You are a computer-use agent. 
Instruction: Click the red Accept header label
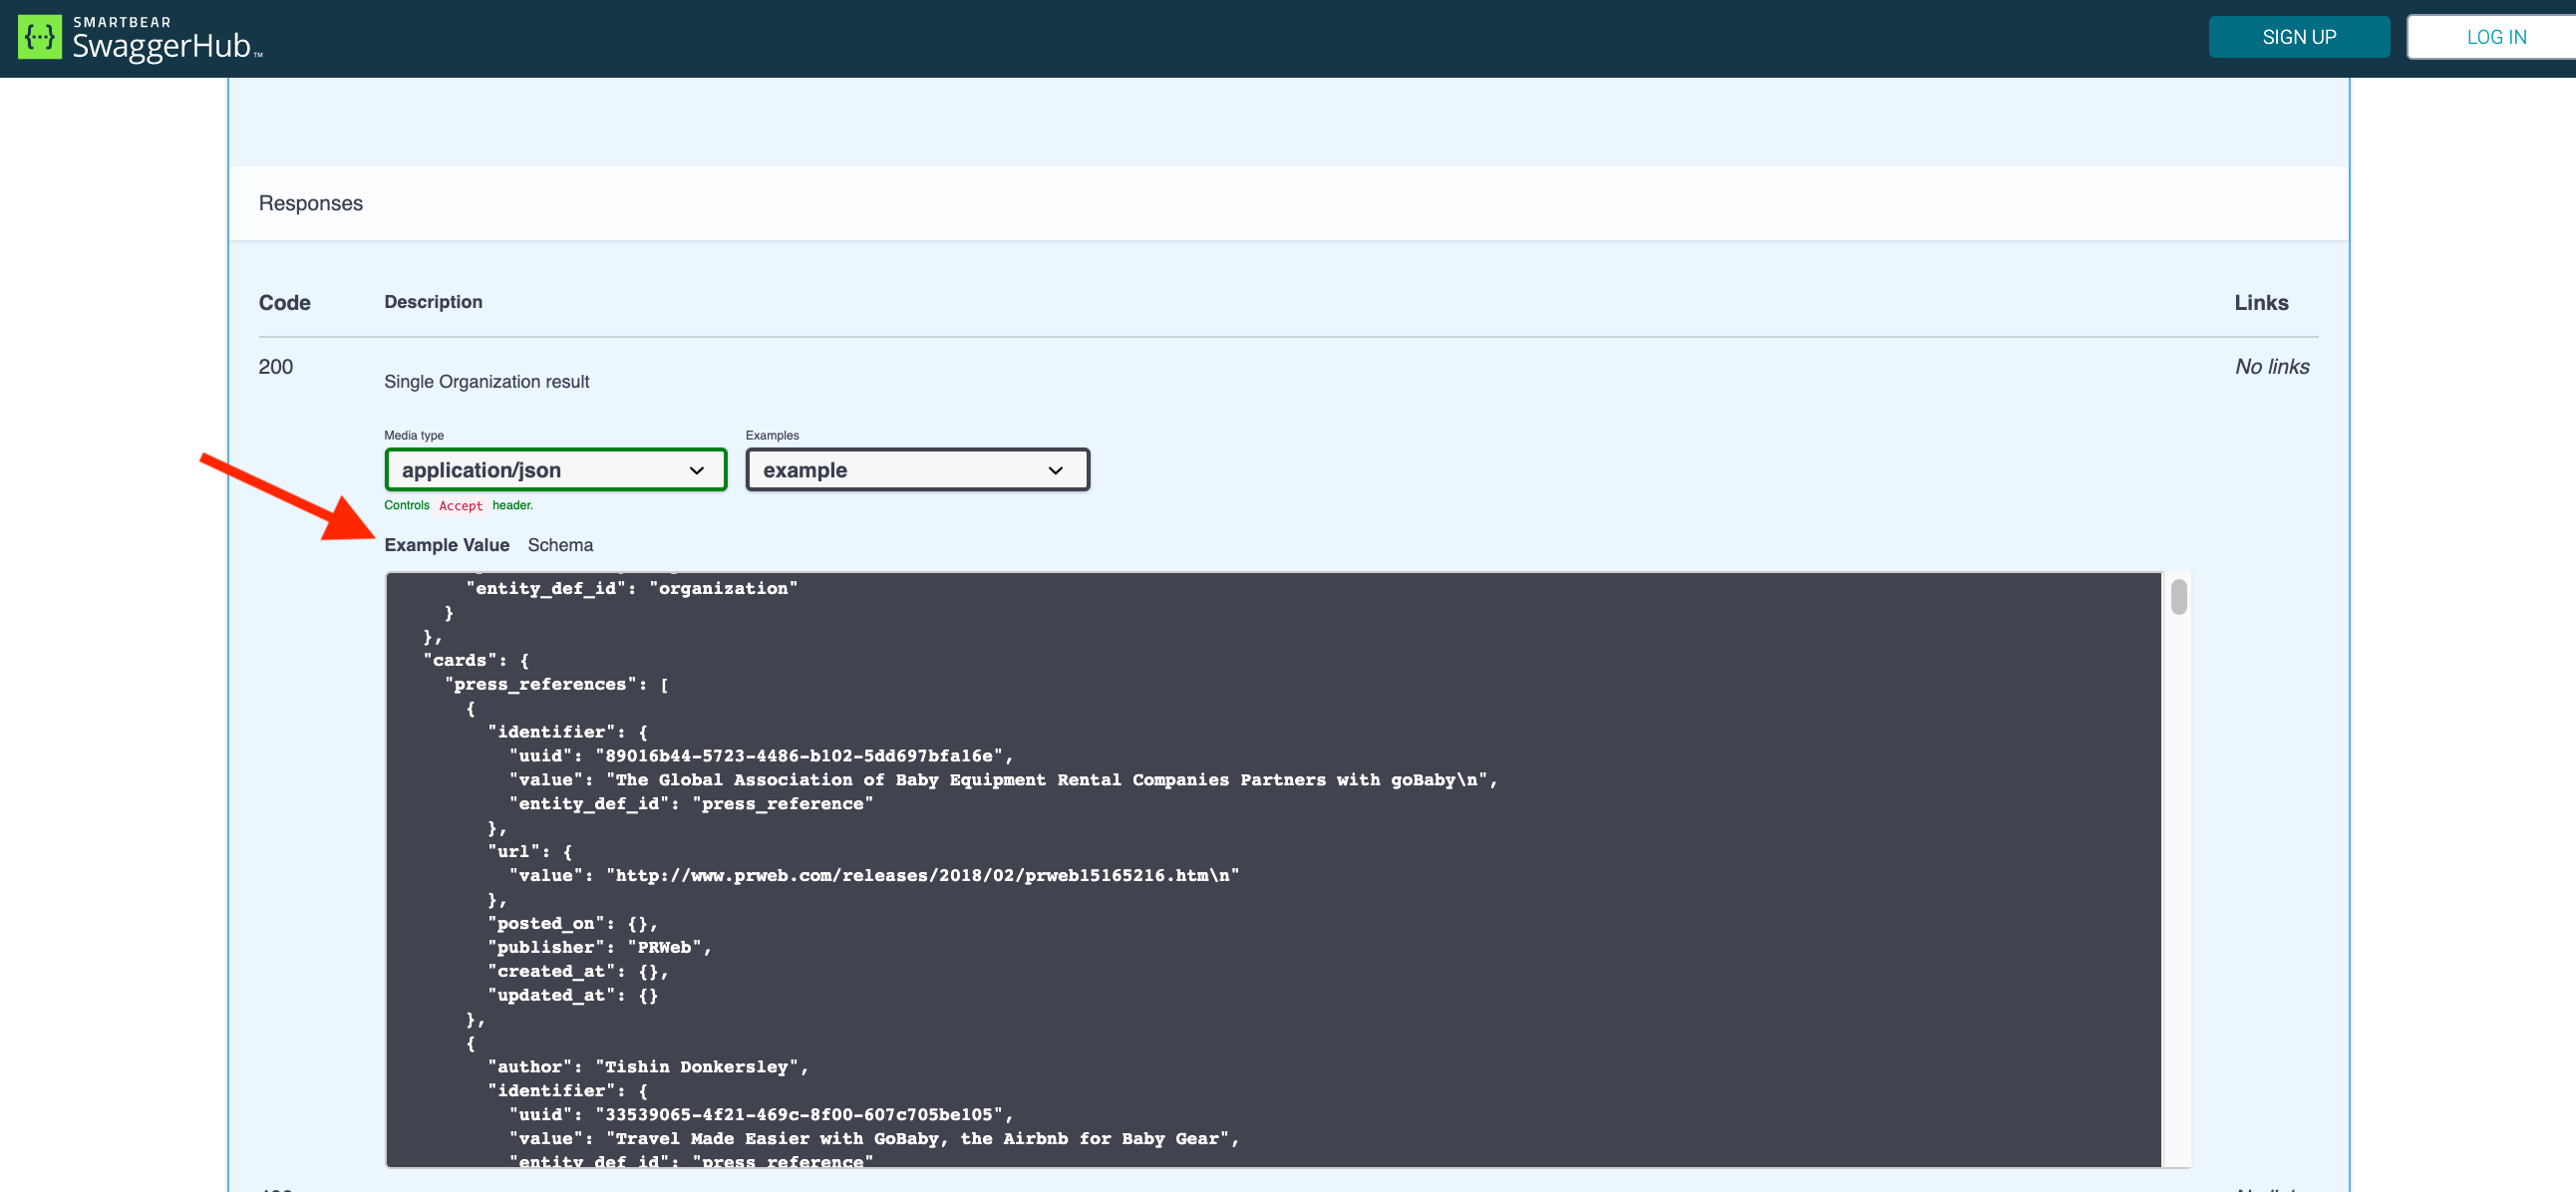460,506
